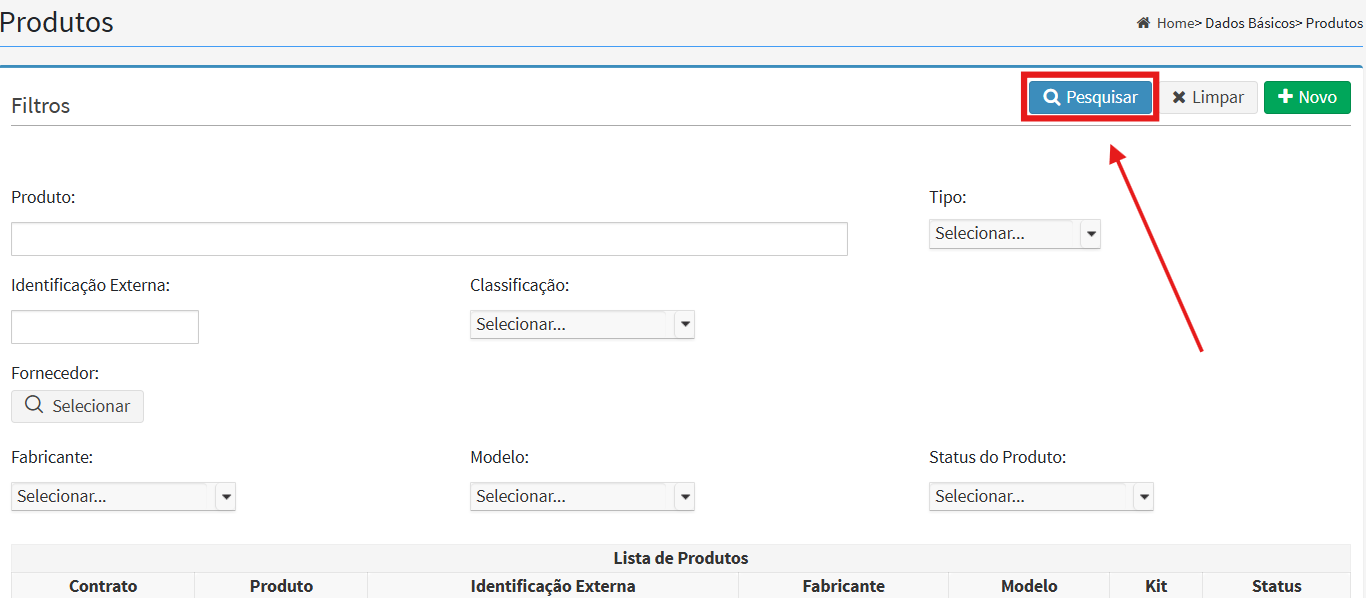Screen dimensions: 1366x598
Task: Click the Limpar clear button
Action: click(1208, 97)
